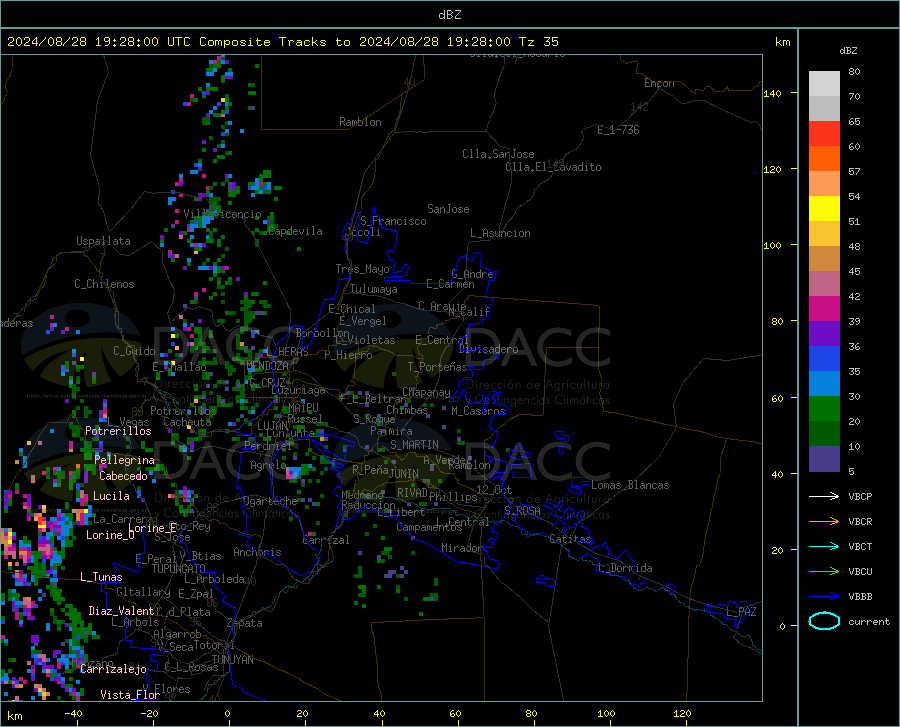900x727 pixels.
Task: Click the 'E_1-736' map label
Action: click(x=618, y=130)
